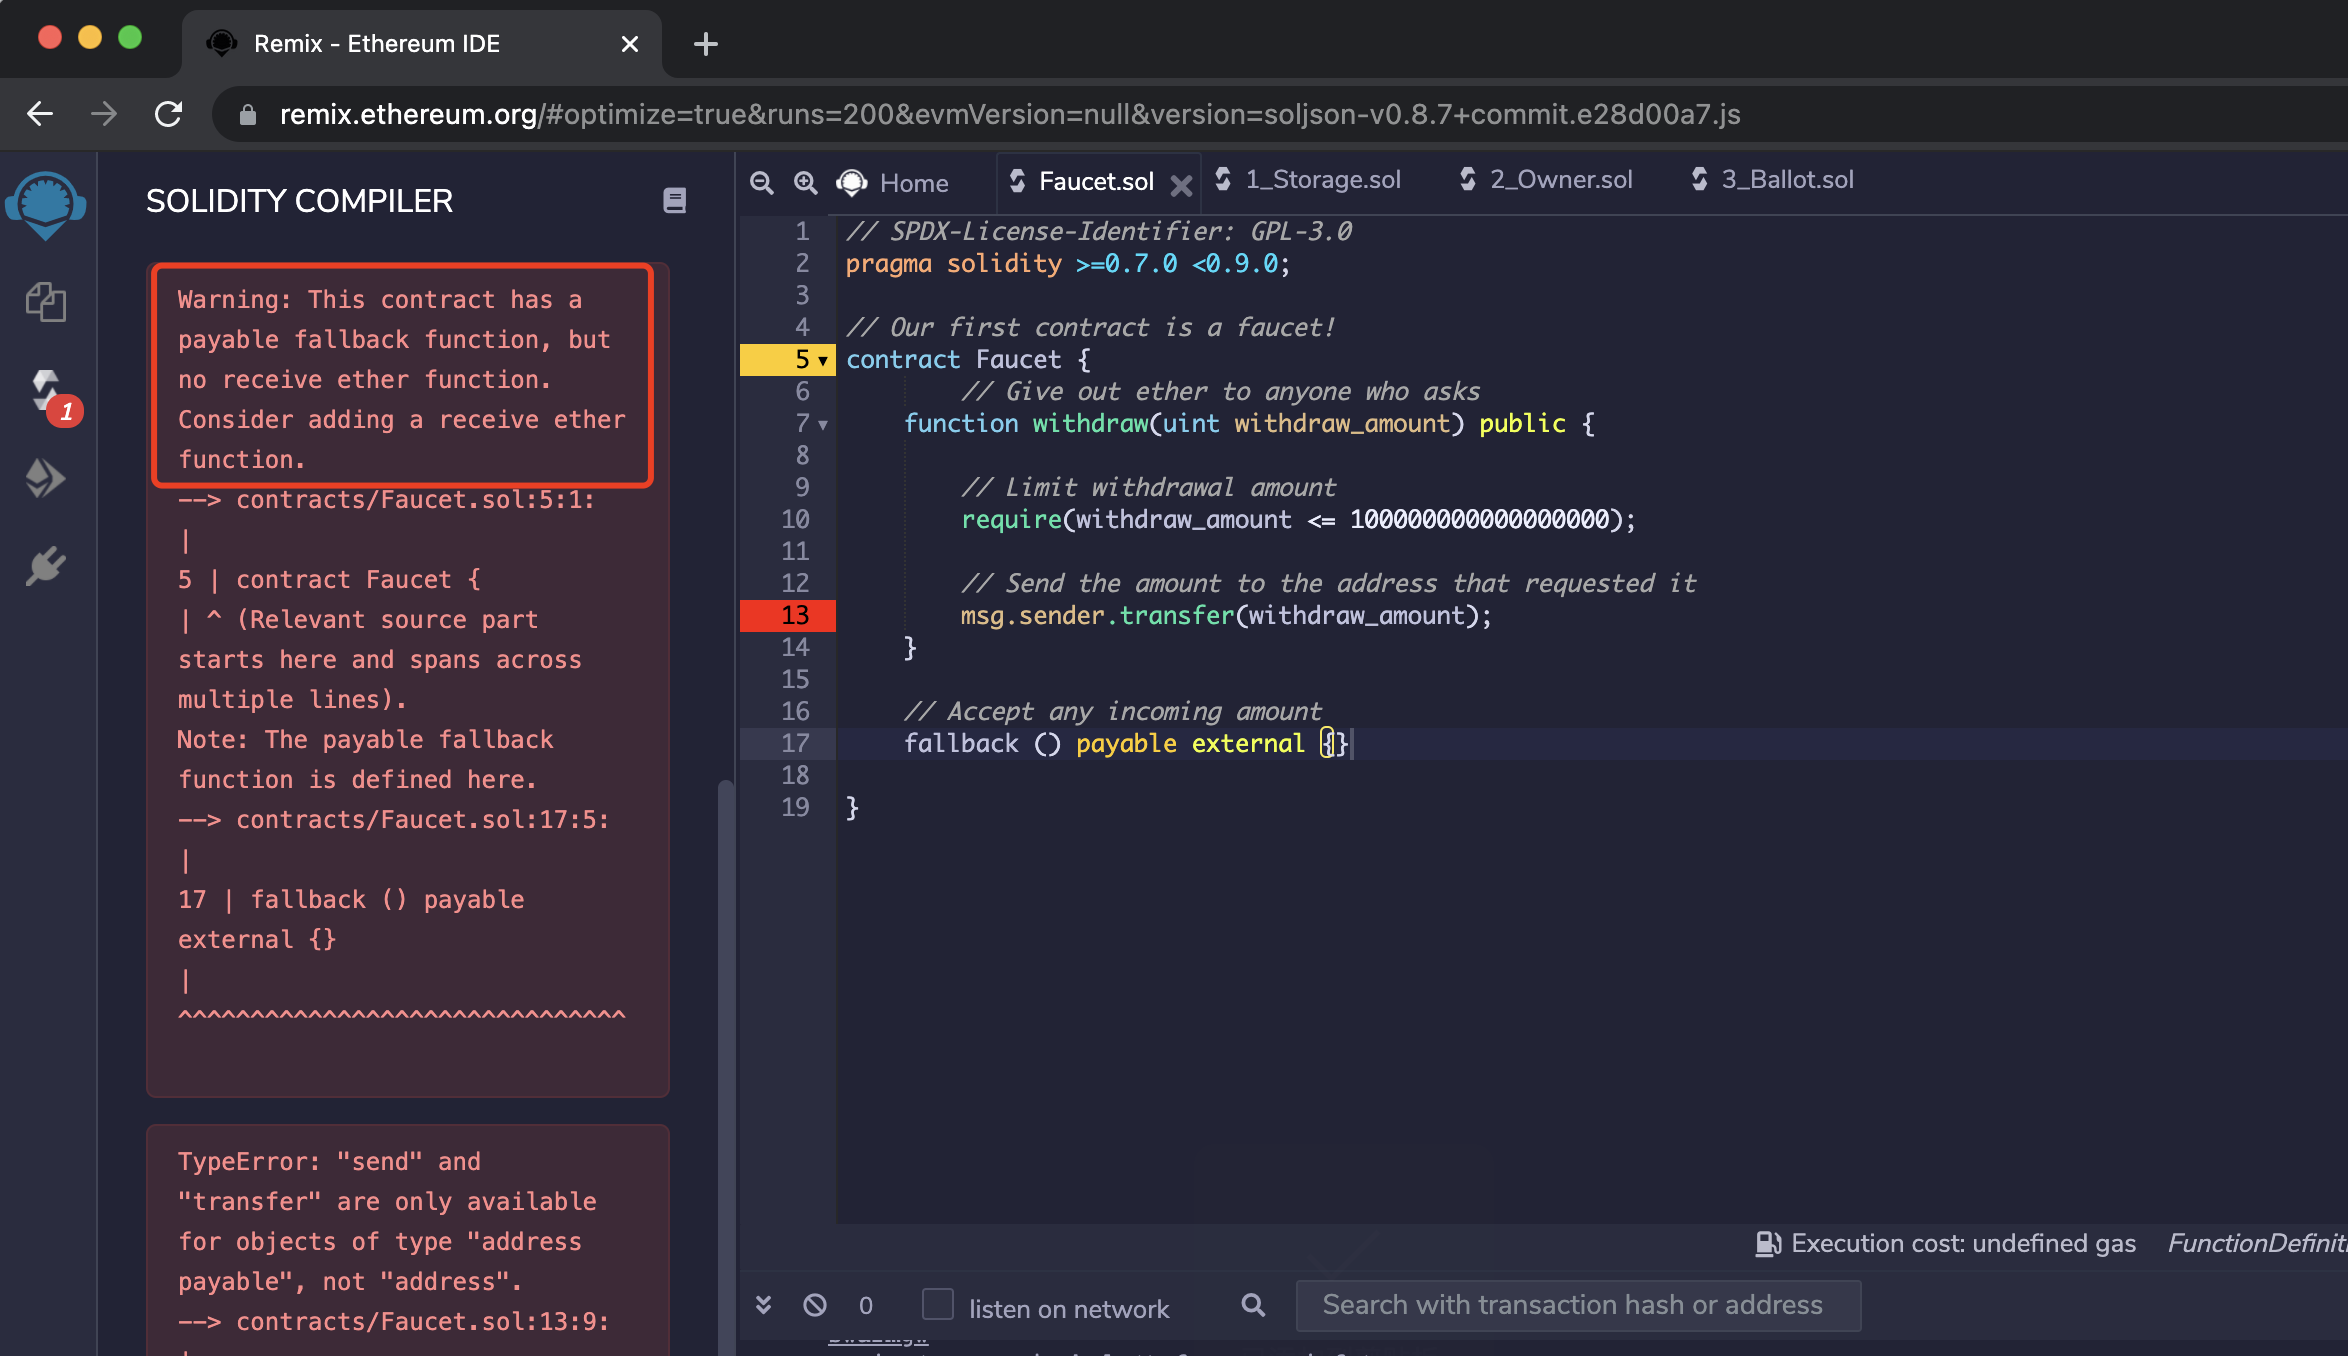Expand line 5 contract Faucet block

(x=823, y=358)
